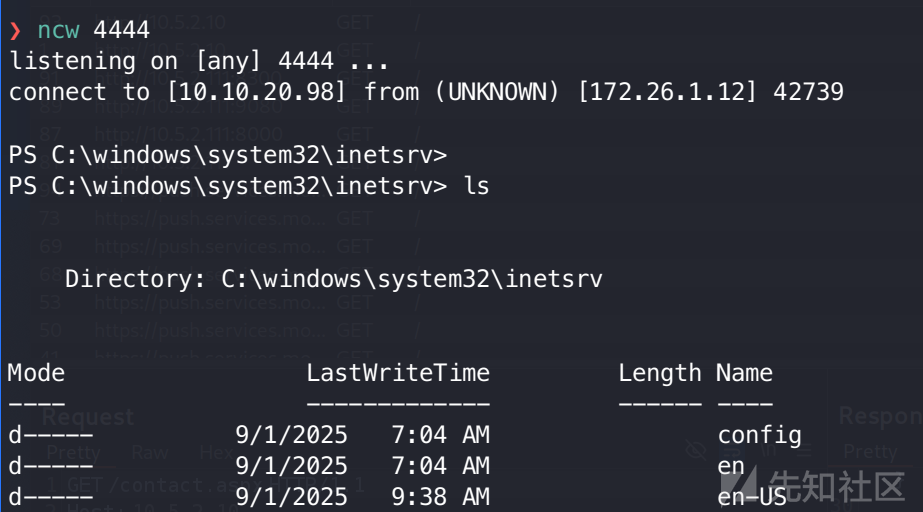Switch to faint Pretty tab under Request
923x512 pixels.
pos(74,453)
